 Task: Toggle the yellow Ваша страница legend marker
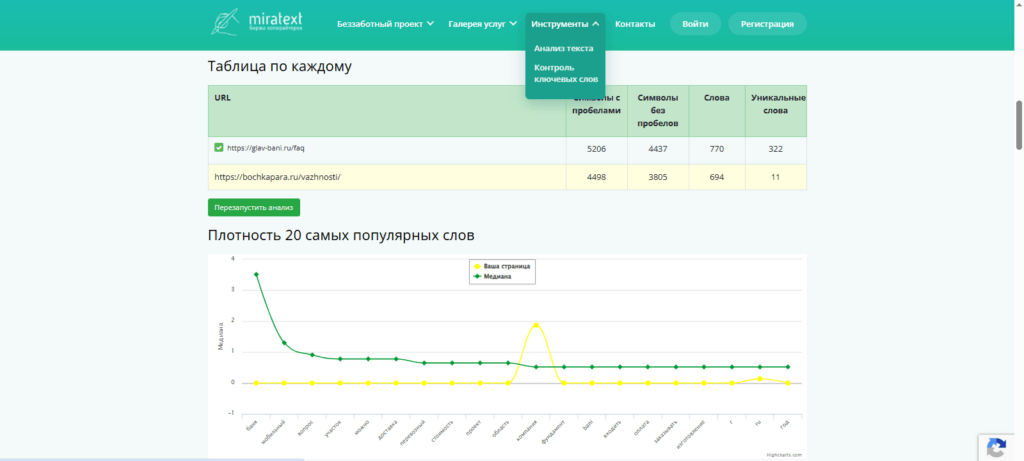click(476, 266)
